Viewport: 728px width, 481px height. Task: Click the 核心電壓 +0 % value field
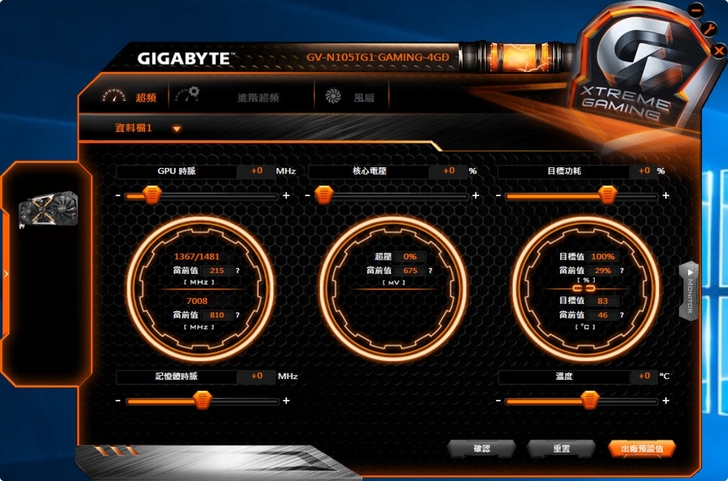448,171
